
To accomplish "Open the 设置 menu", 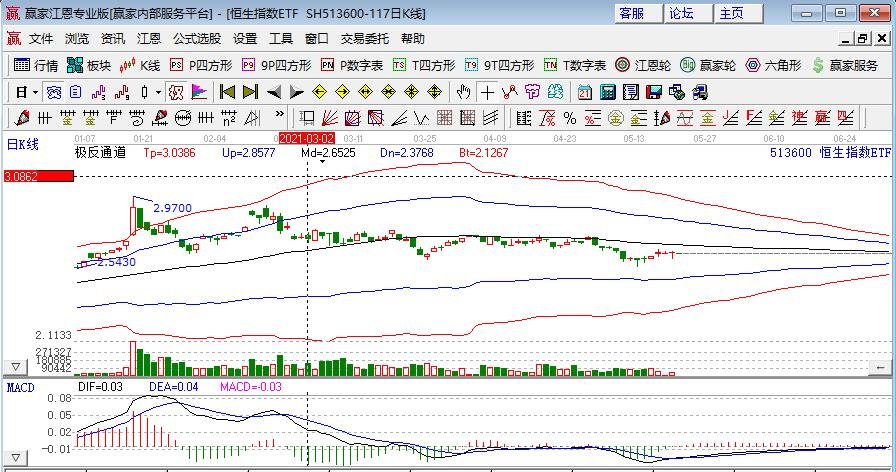I will pos(245,39).
